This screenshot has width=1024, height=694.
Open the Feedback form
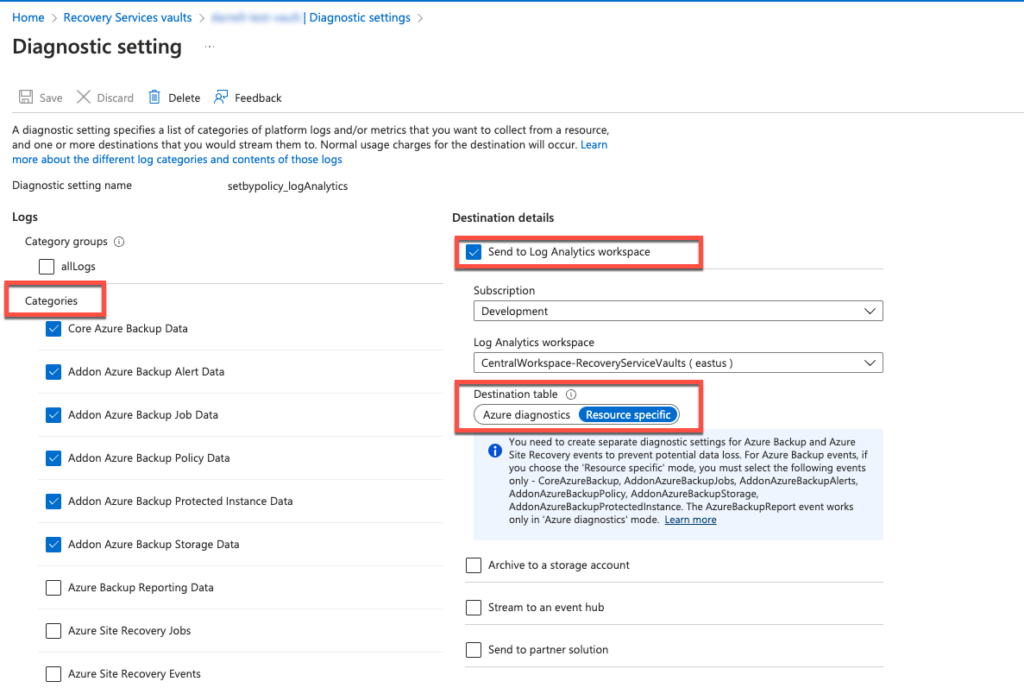click(246, 97)
